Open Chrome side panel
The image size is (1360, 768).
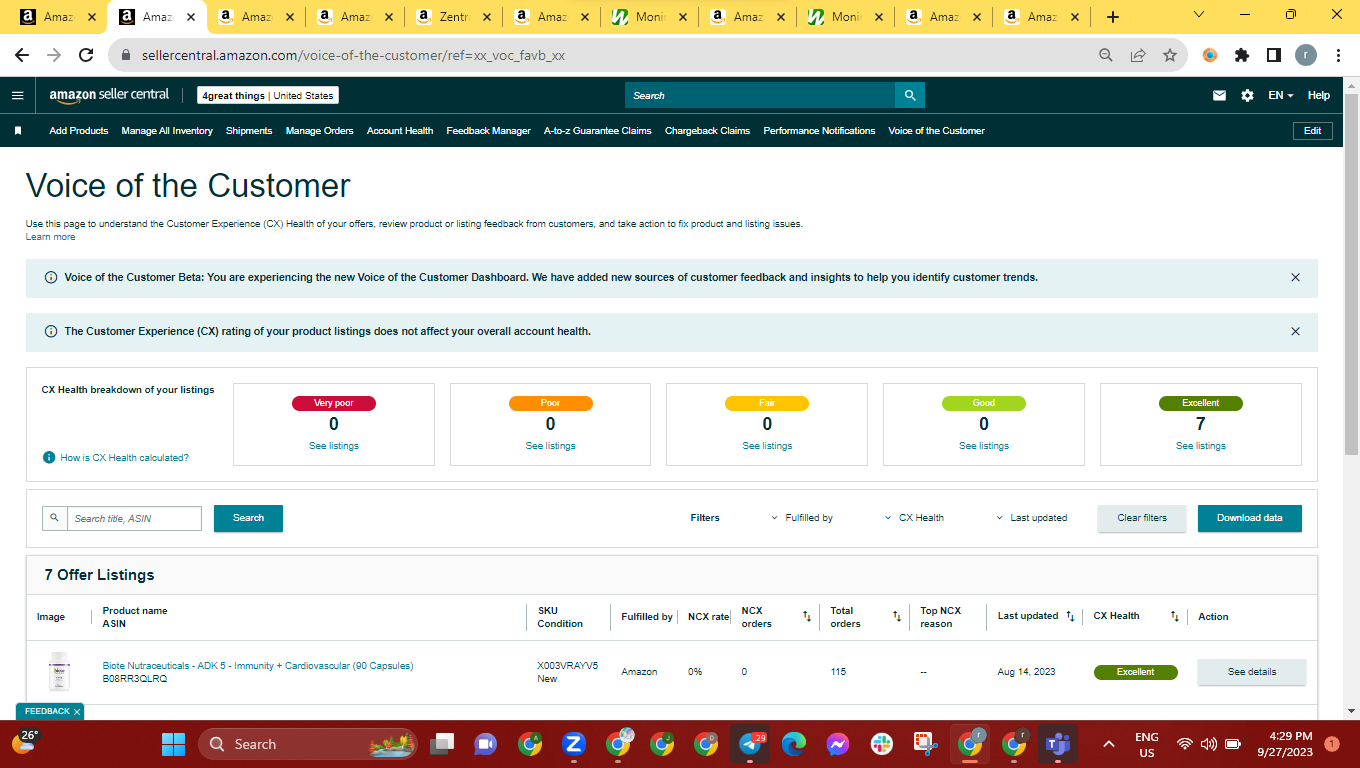[x=1274, y=56]
